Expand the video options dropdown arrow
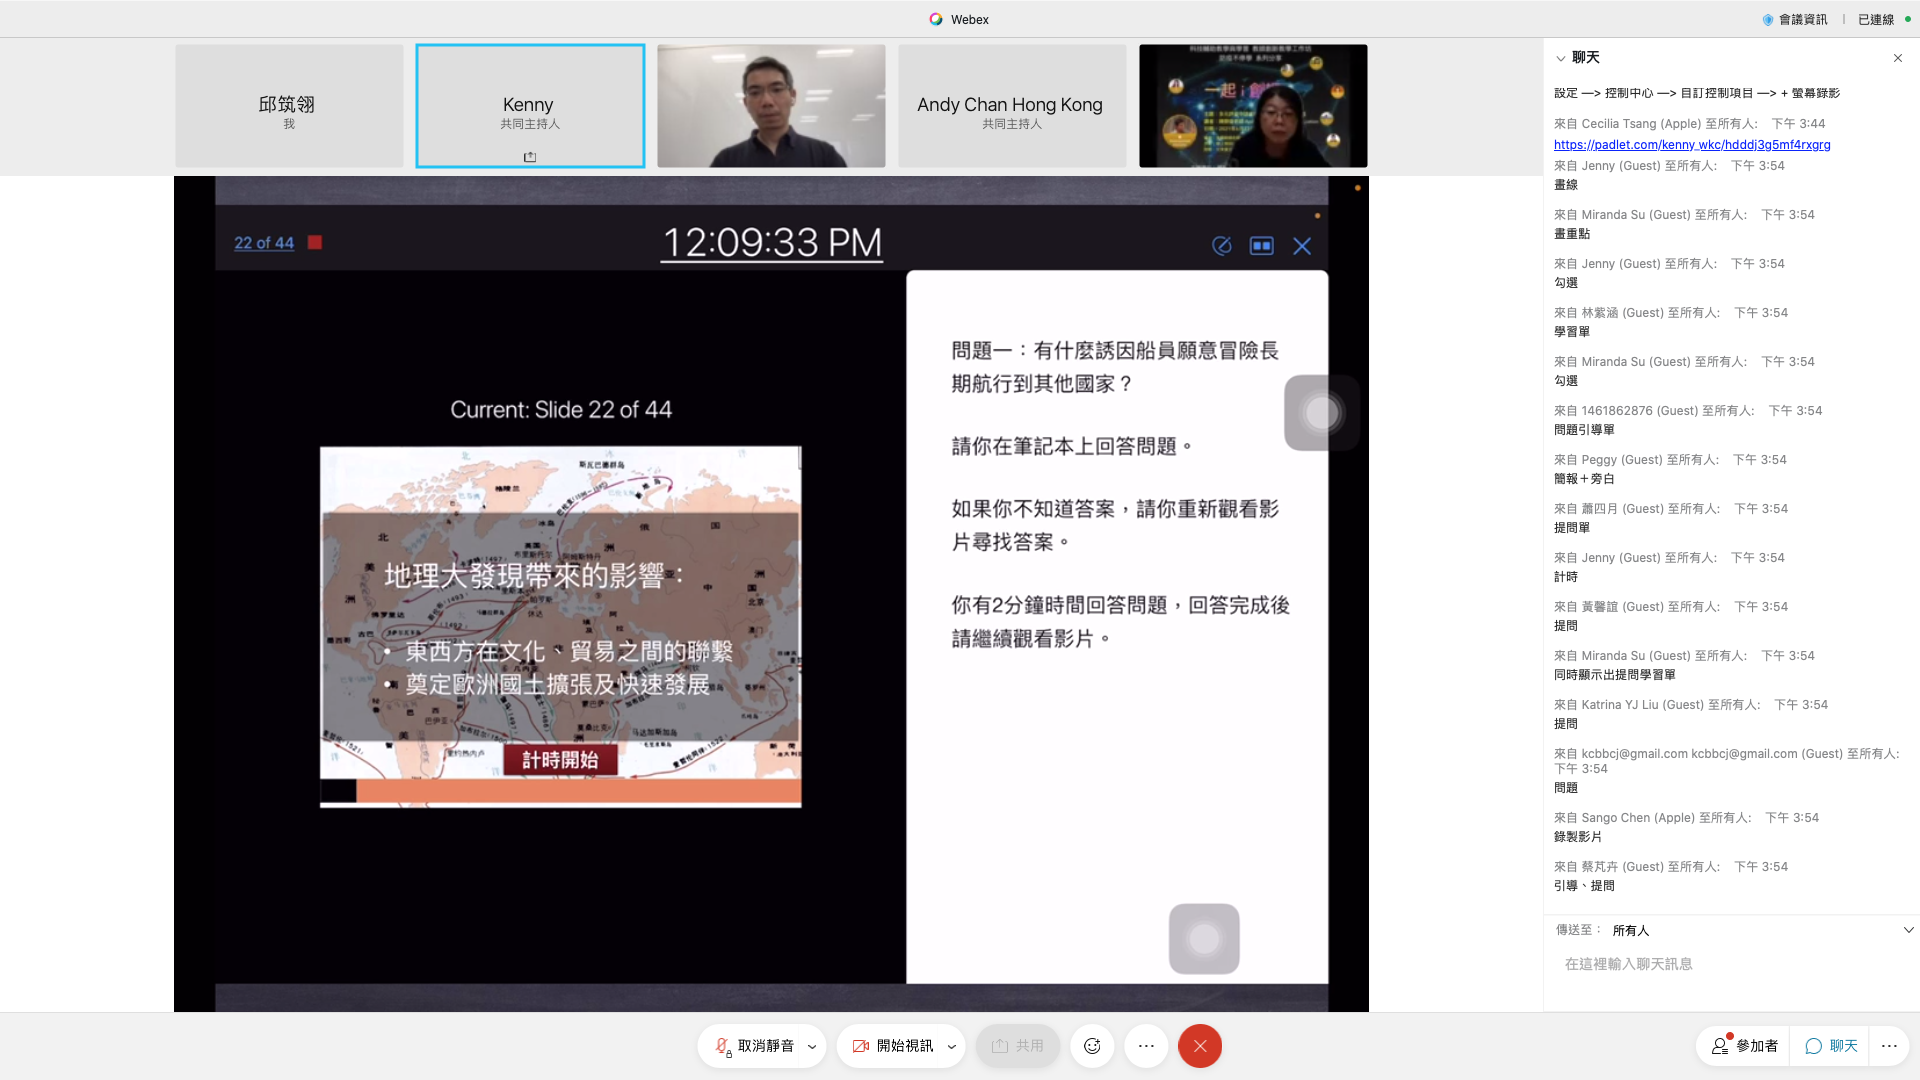 pyautogui.click(x=951, y=1047)
